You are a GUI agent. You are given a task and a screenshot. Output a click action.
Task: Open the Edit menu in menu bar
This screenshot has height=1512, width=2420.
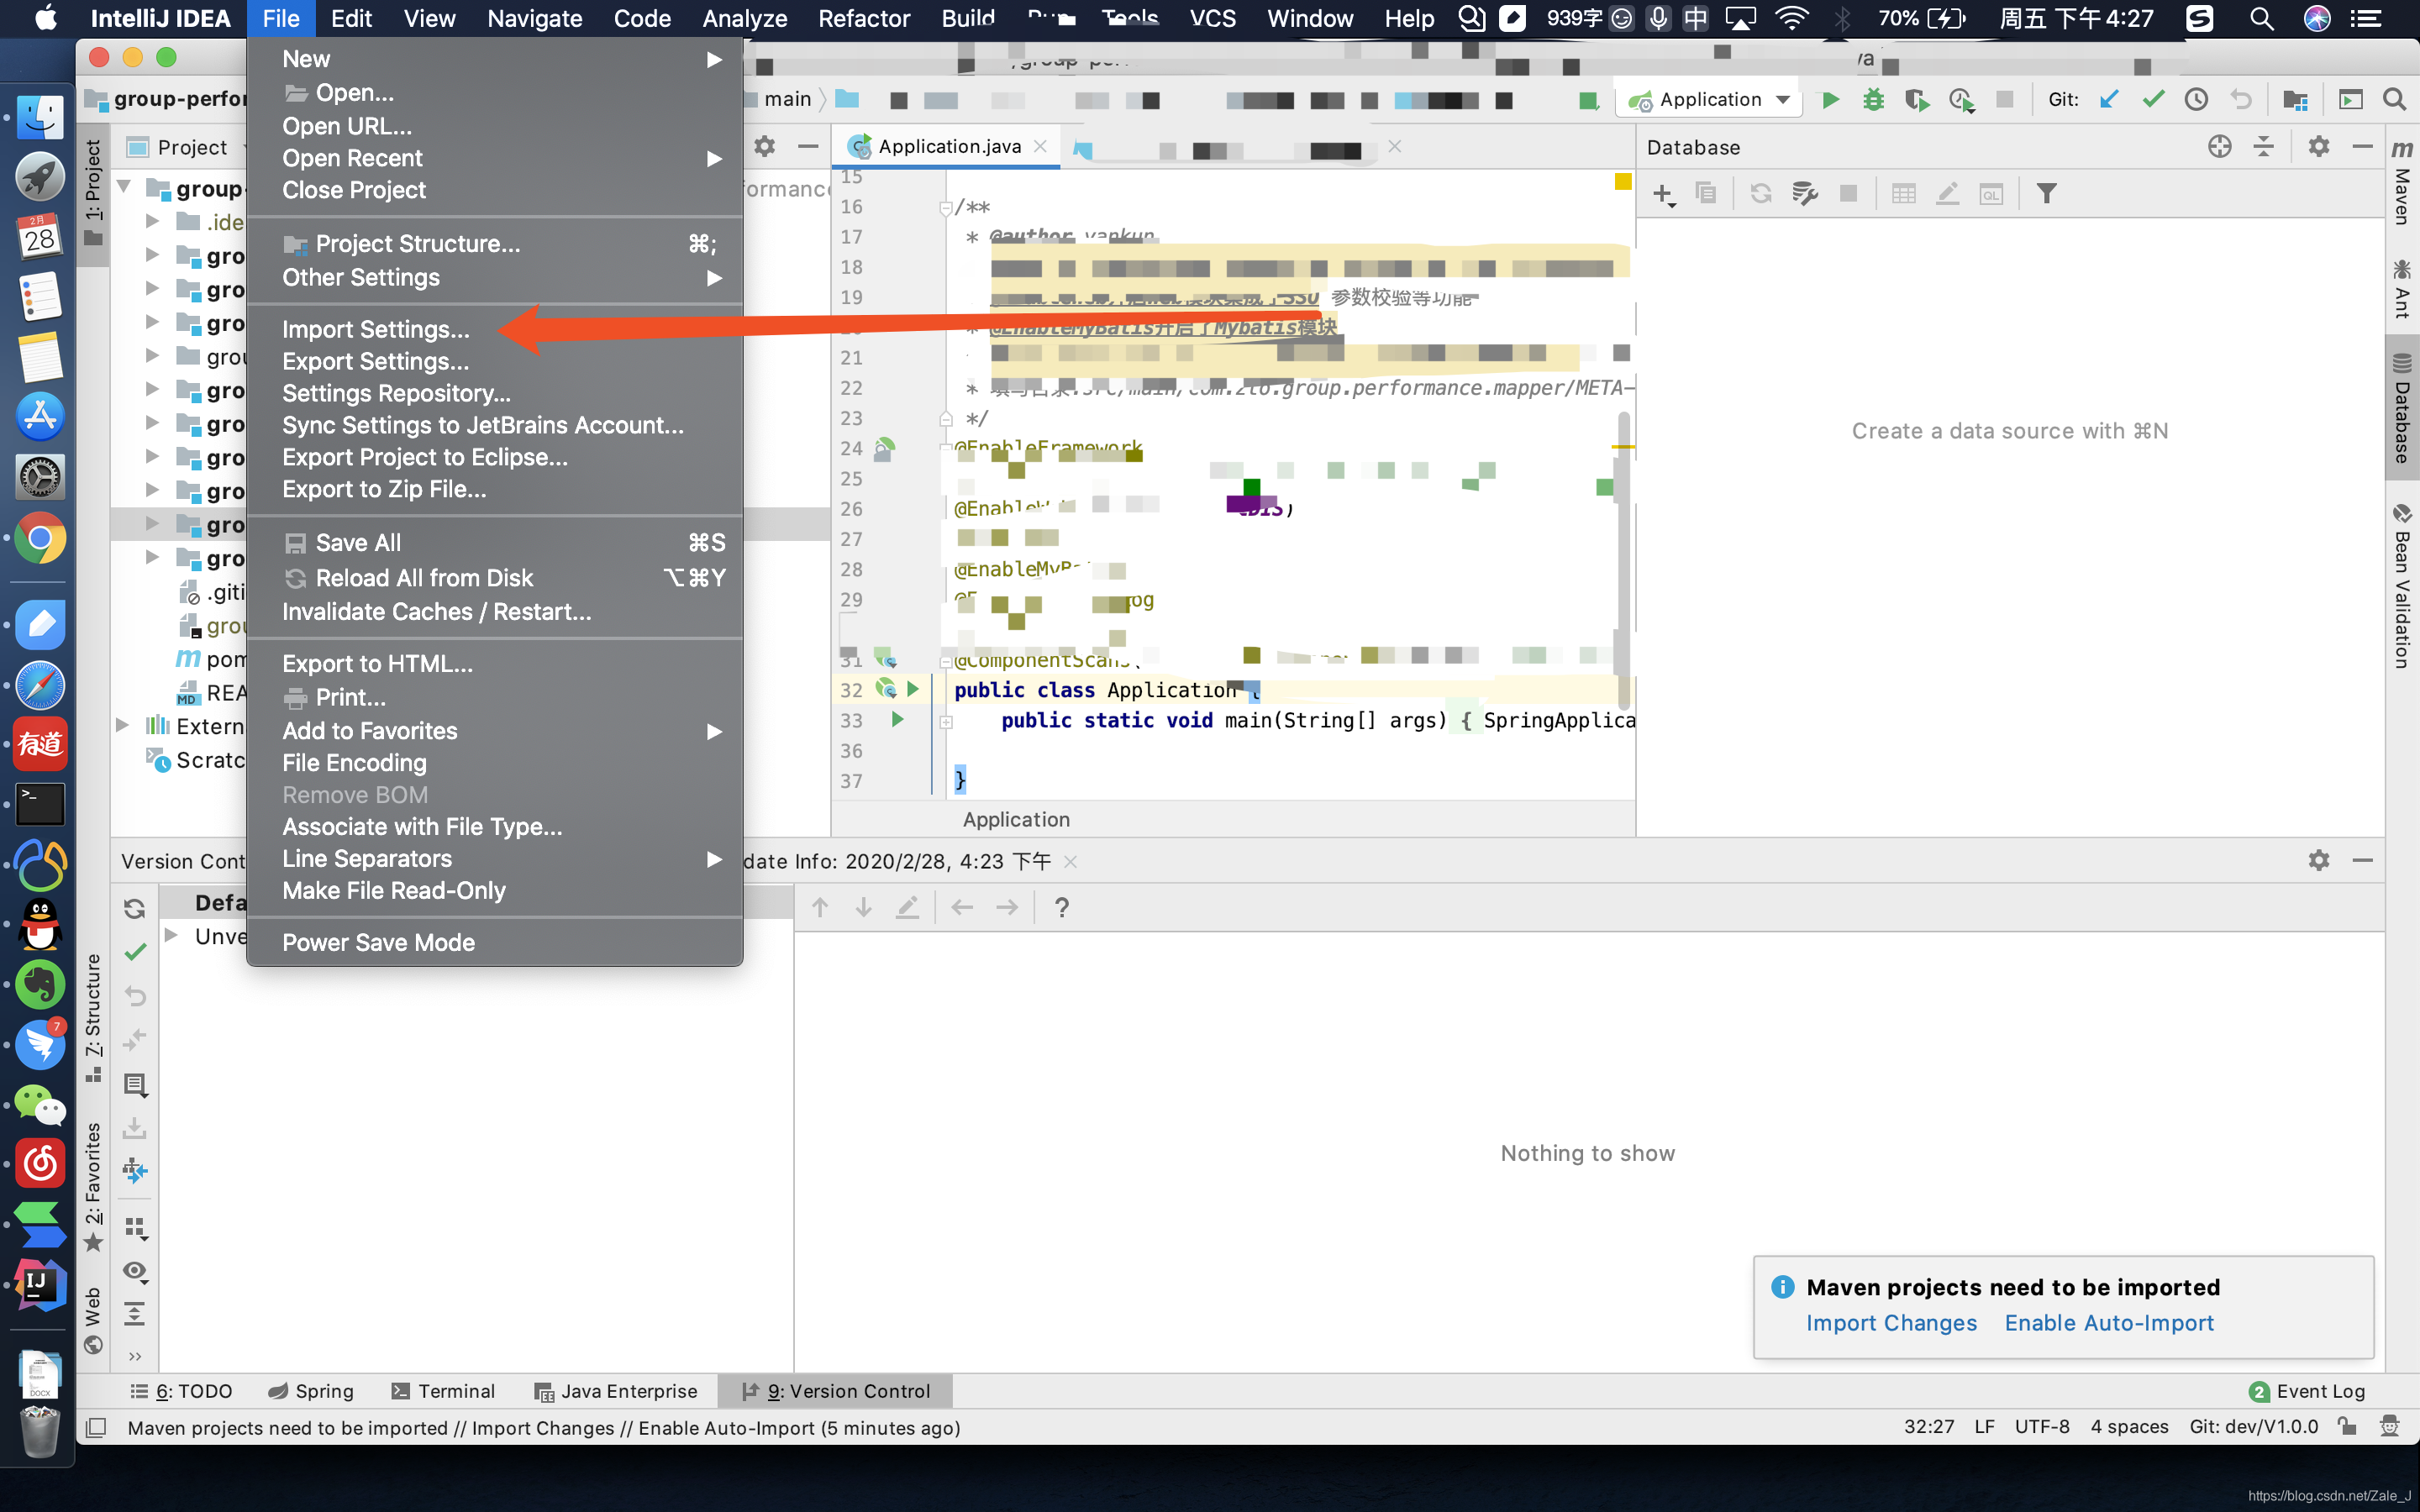(x=351, y=18)
